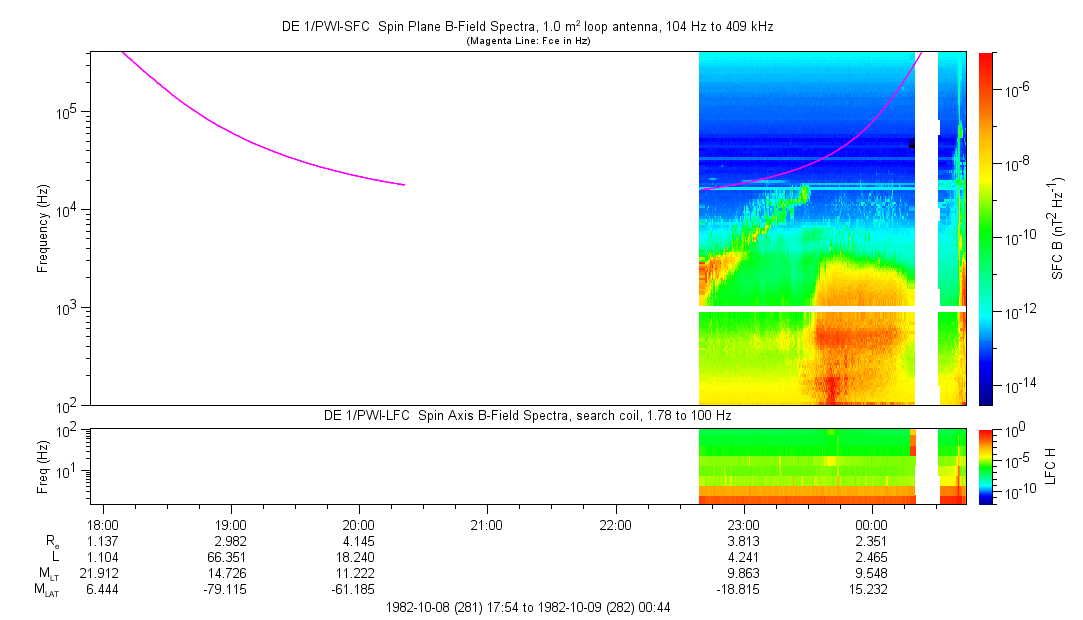Click the DE 1/PWI-SFC plot title

[527, 27]
